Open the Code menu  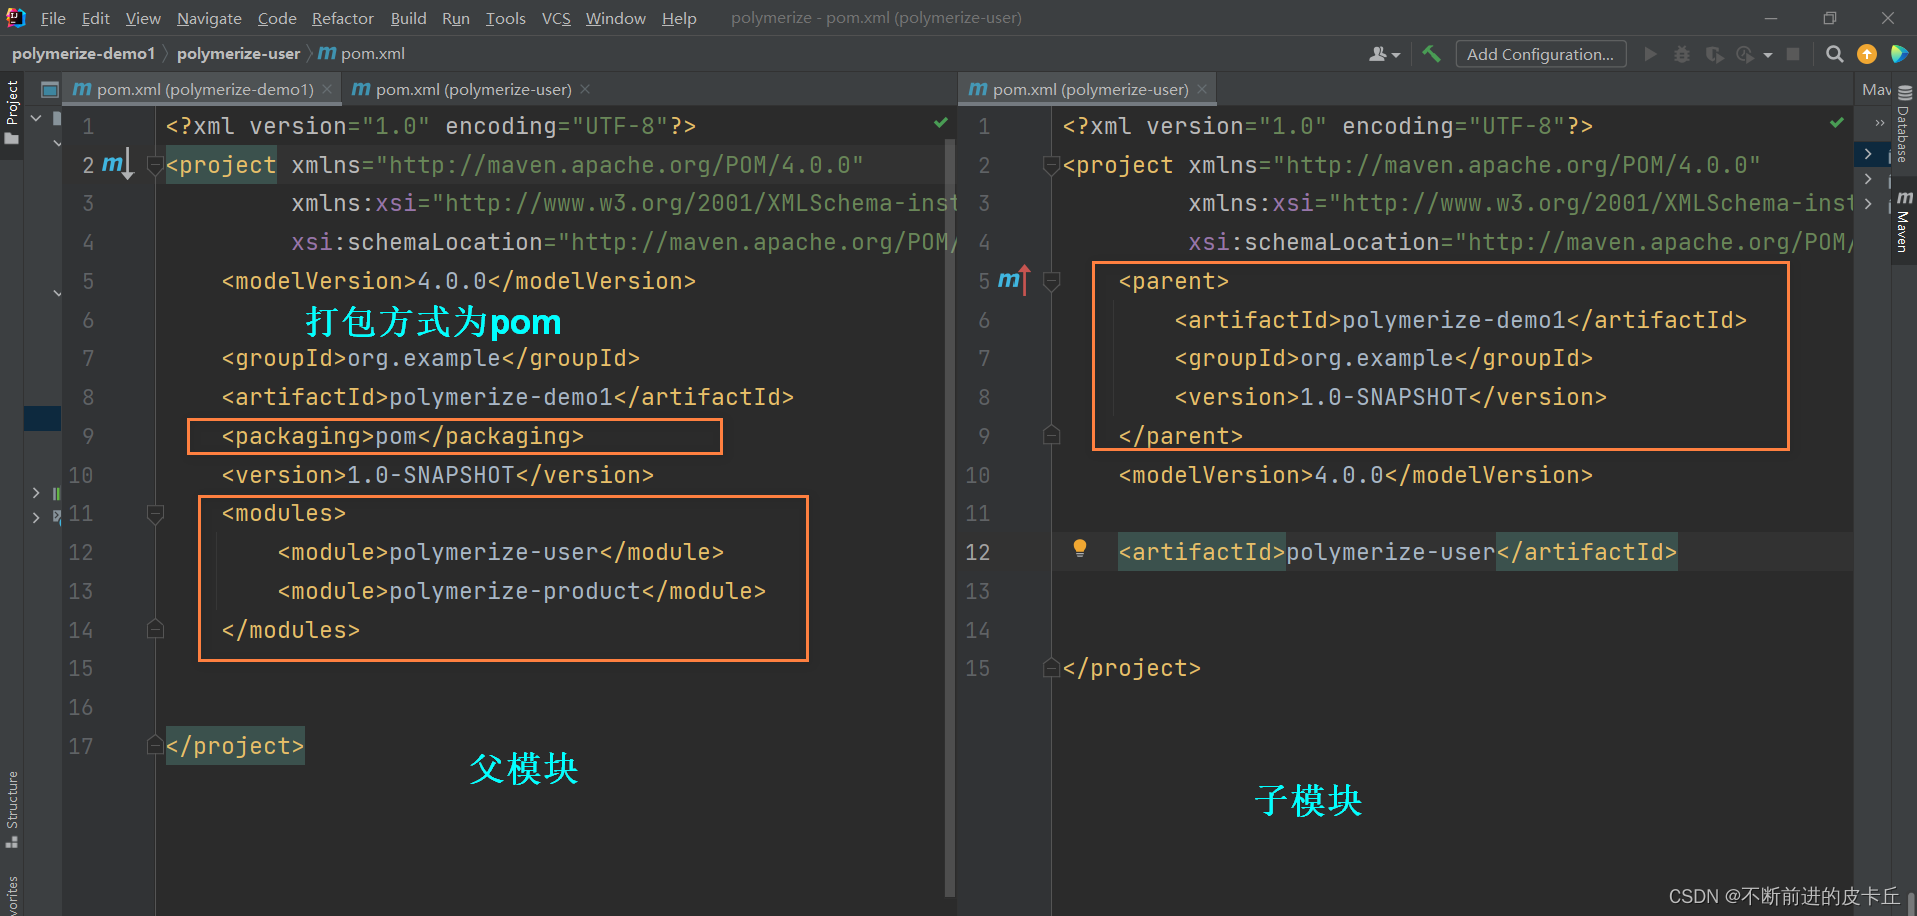coord(277,18)
